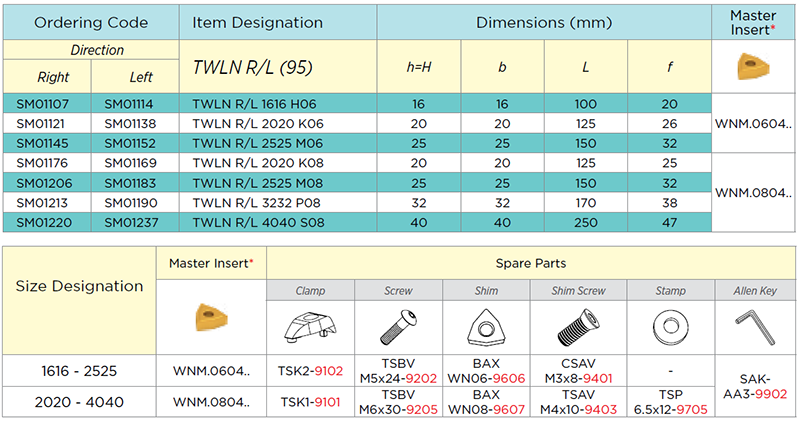
Task: Select ordering code SM01206
Action: coord(44,183)
